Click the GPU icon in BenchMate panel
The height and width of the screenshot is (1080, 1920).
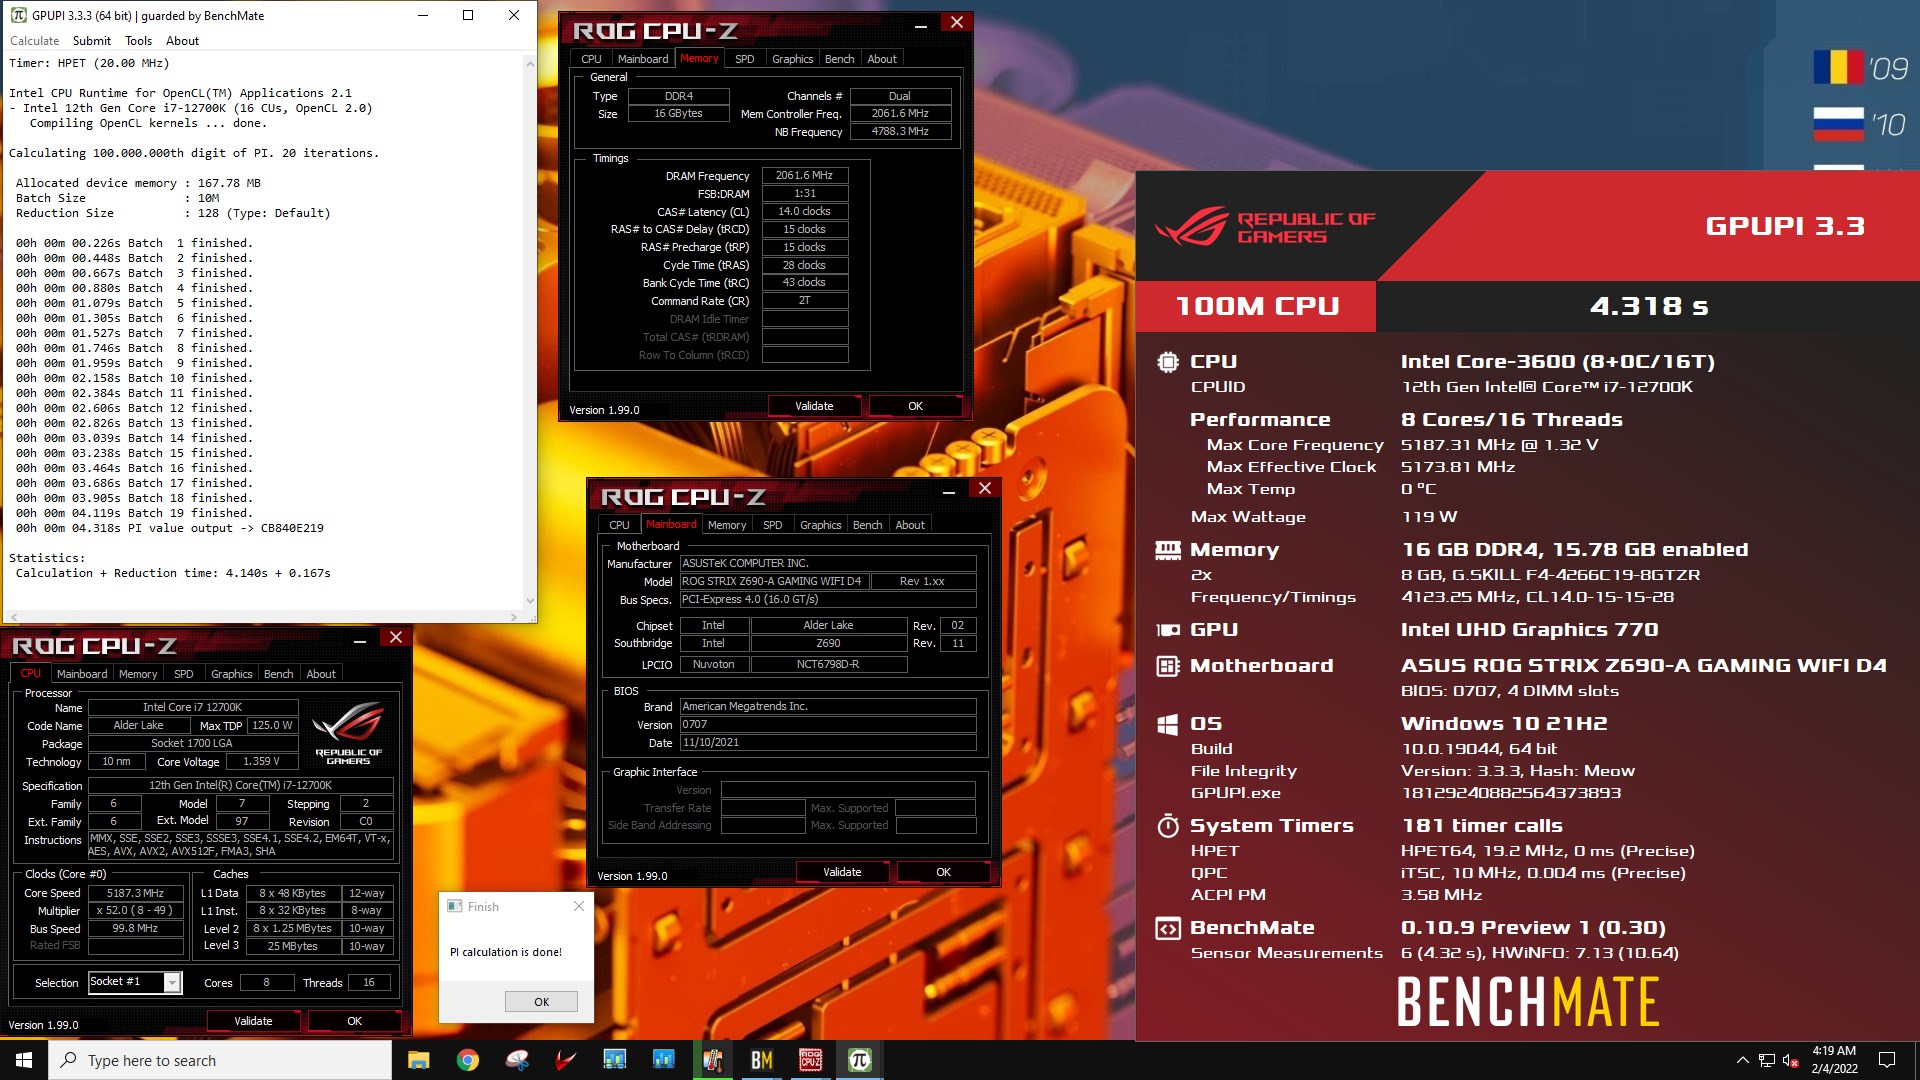click(1168, 630)
